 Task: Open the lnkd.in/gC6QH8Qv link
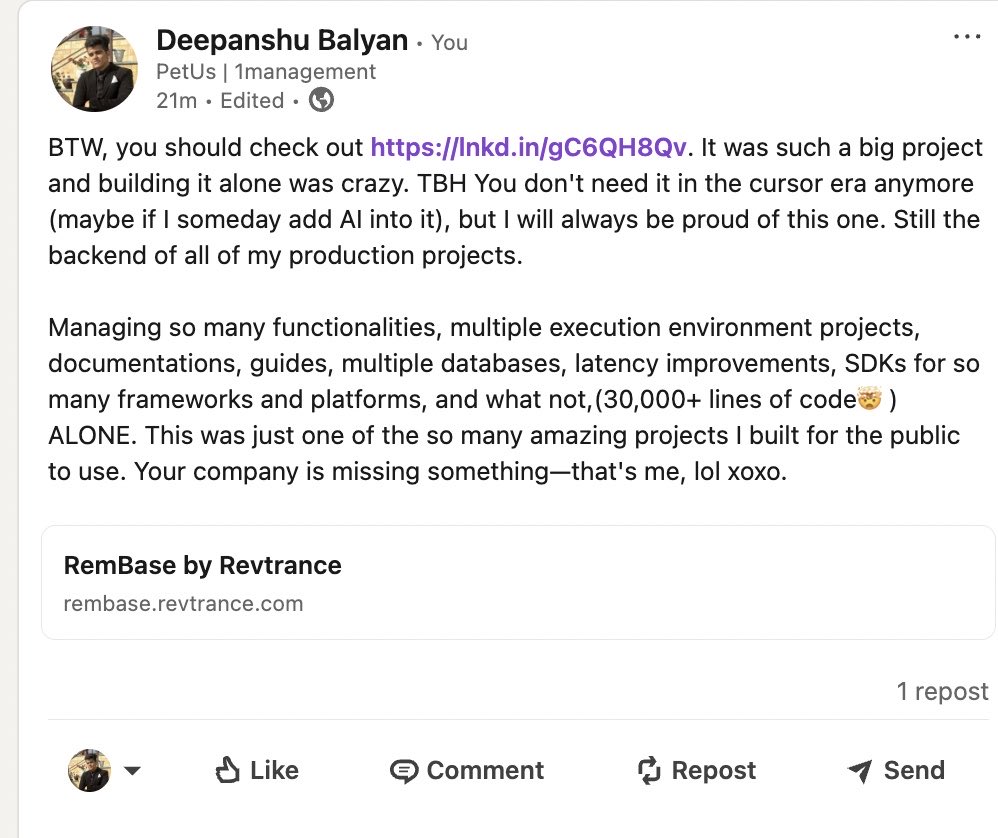tap(529, 148)
